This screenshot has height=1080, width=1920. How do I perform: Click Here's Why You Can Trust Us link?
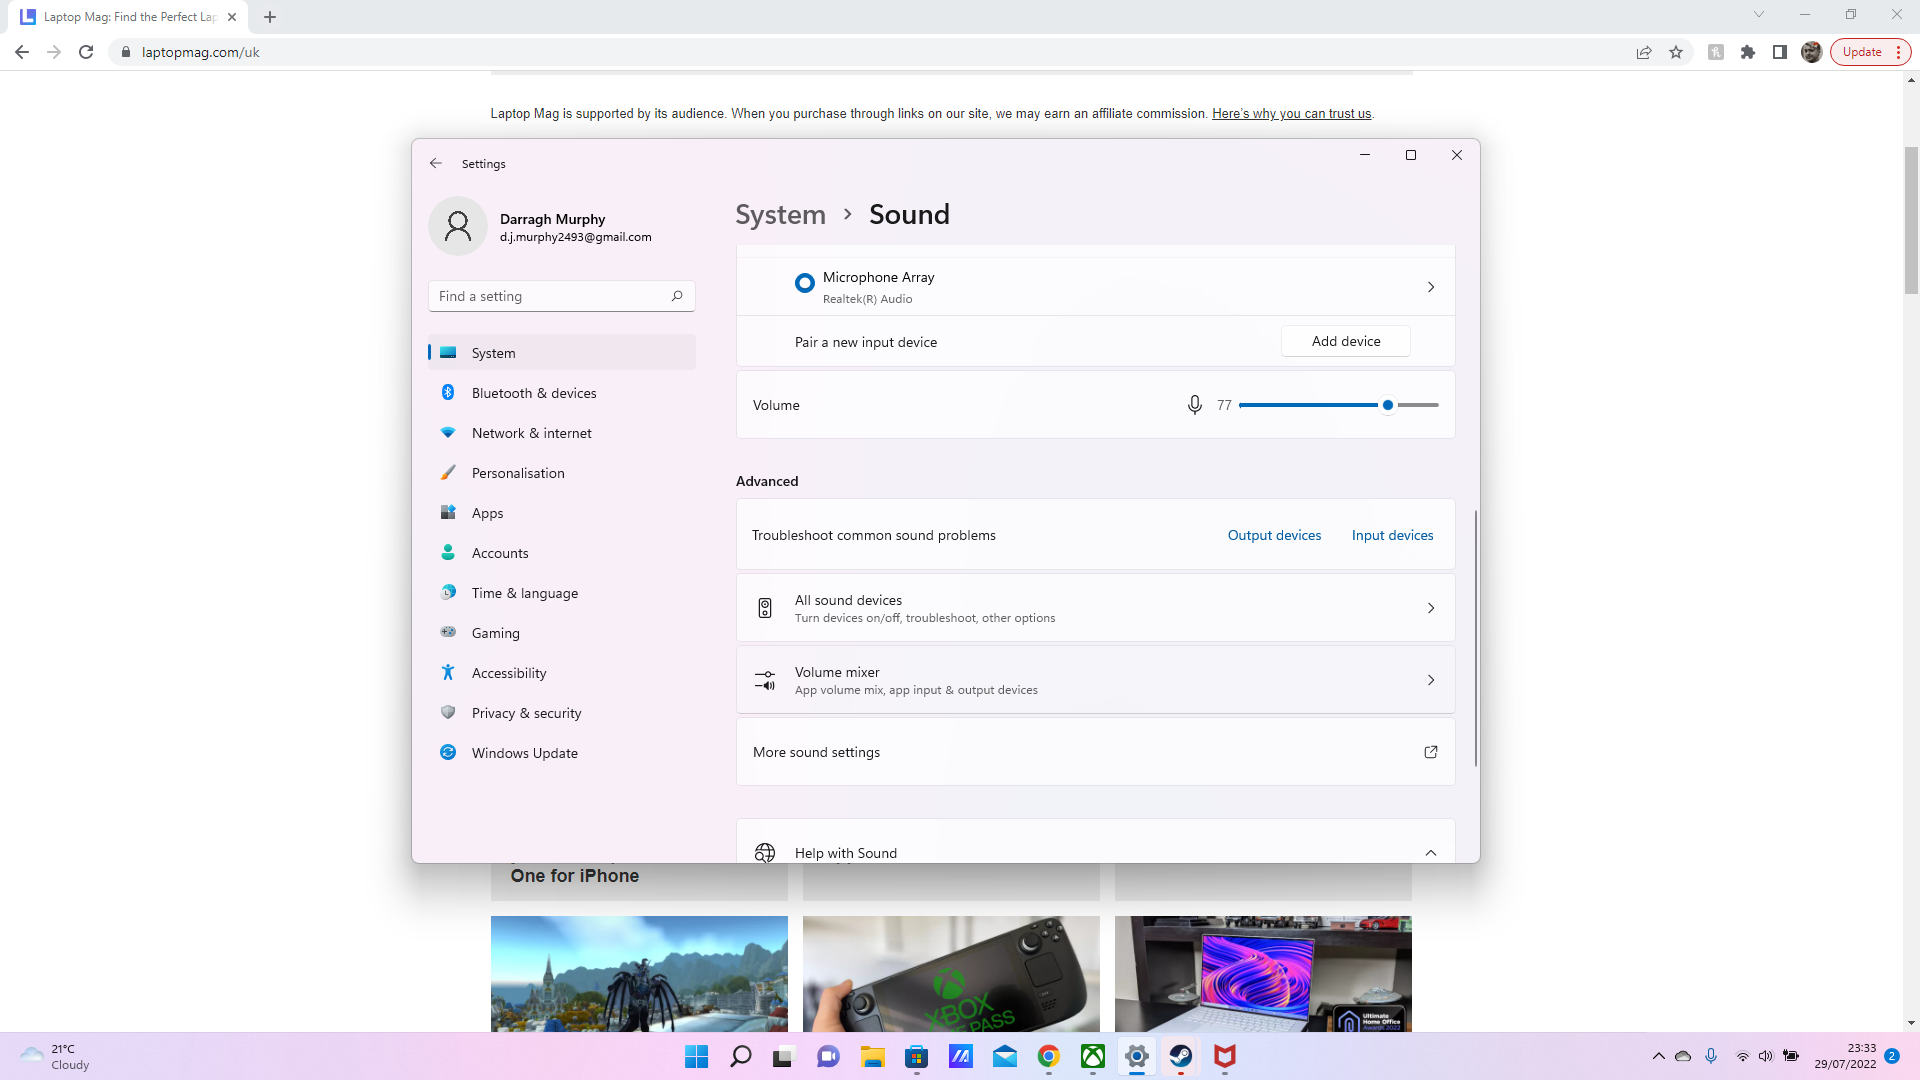coord(1292,113)
